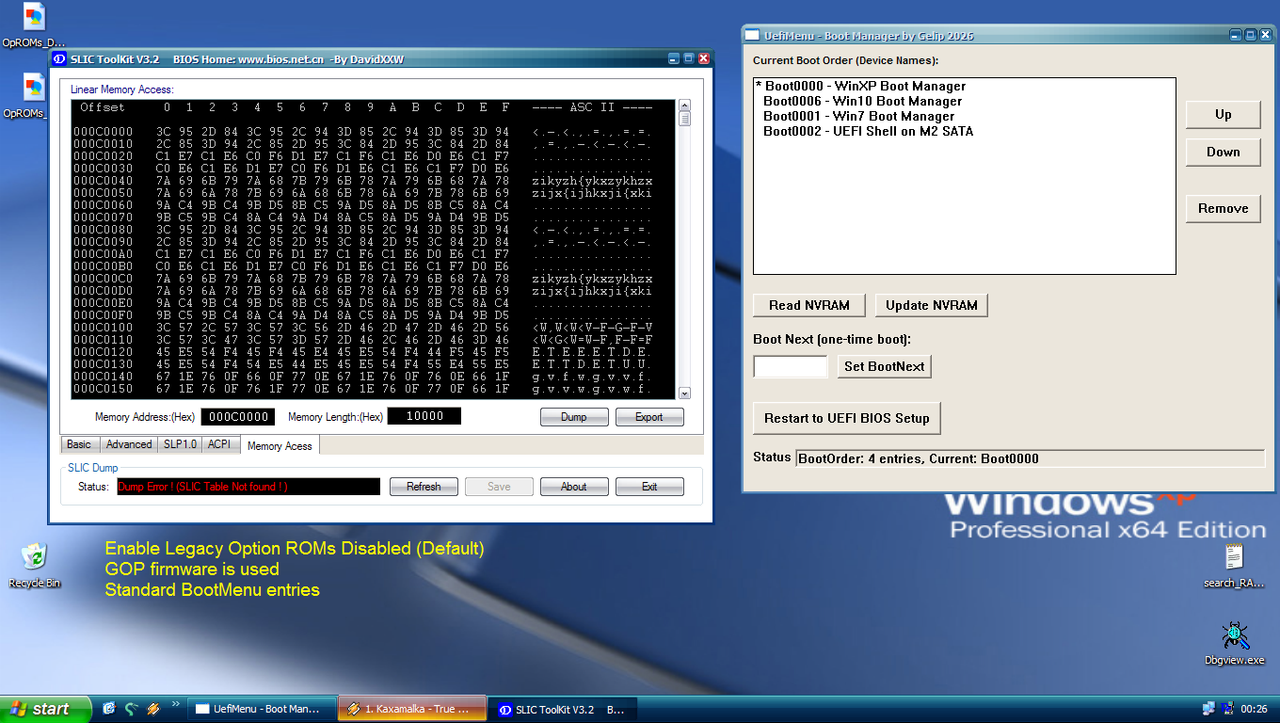Click hex row at offset 000C0000
The image size is (1280, 723).
(x=362, y=132)
